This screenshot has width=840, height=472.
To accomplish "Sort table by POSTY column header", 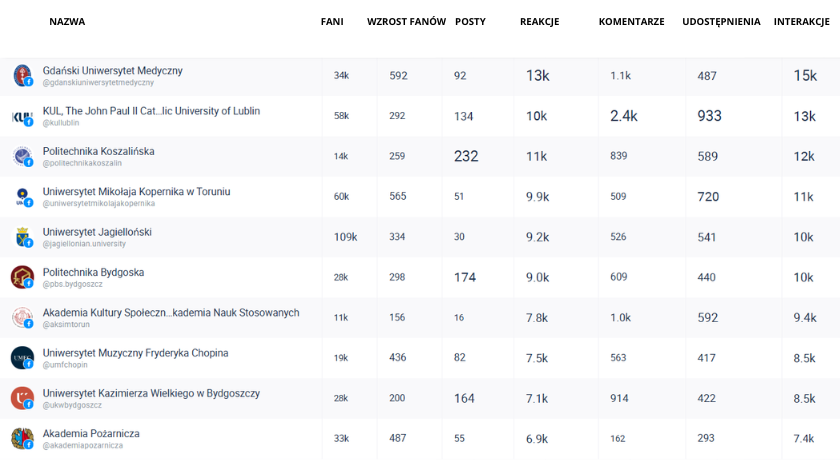I will click(x=470, y=21).
